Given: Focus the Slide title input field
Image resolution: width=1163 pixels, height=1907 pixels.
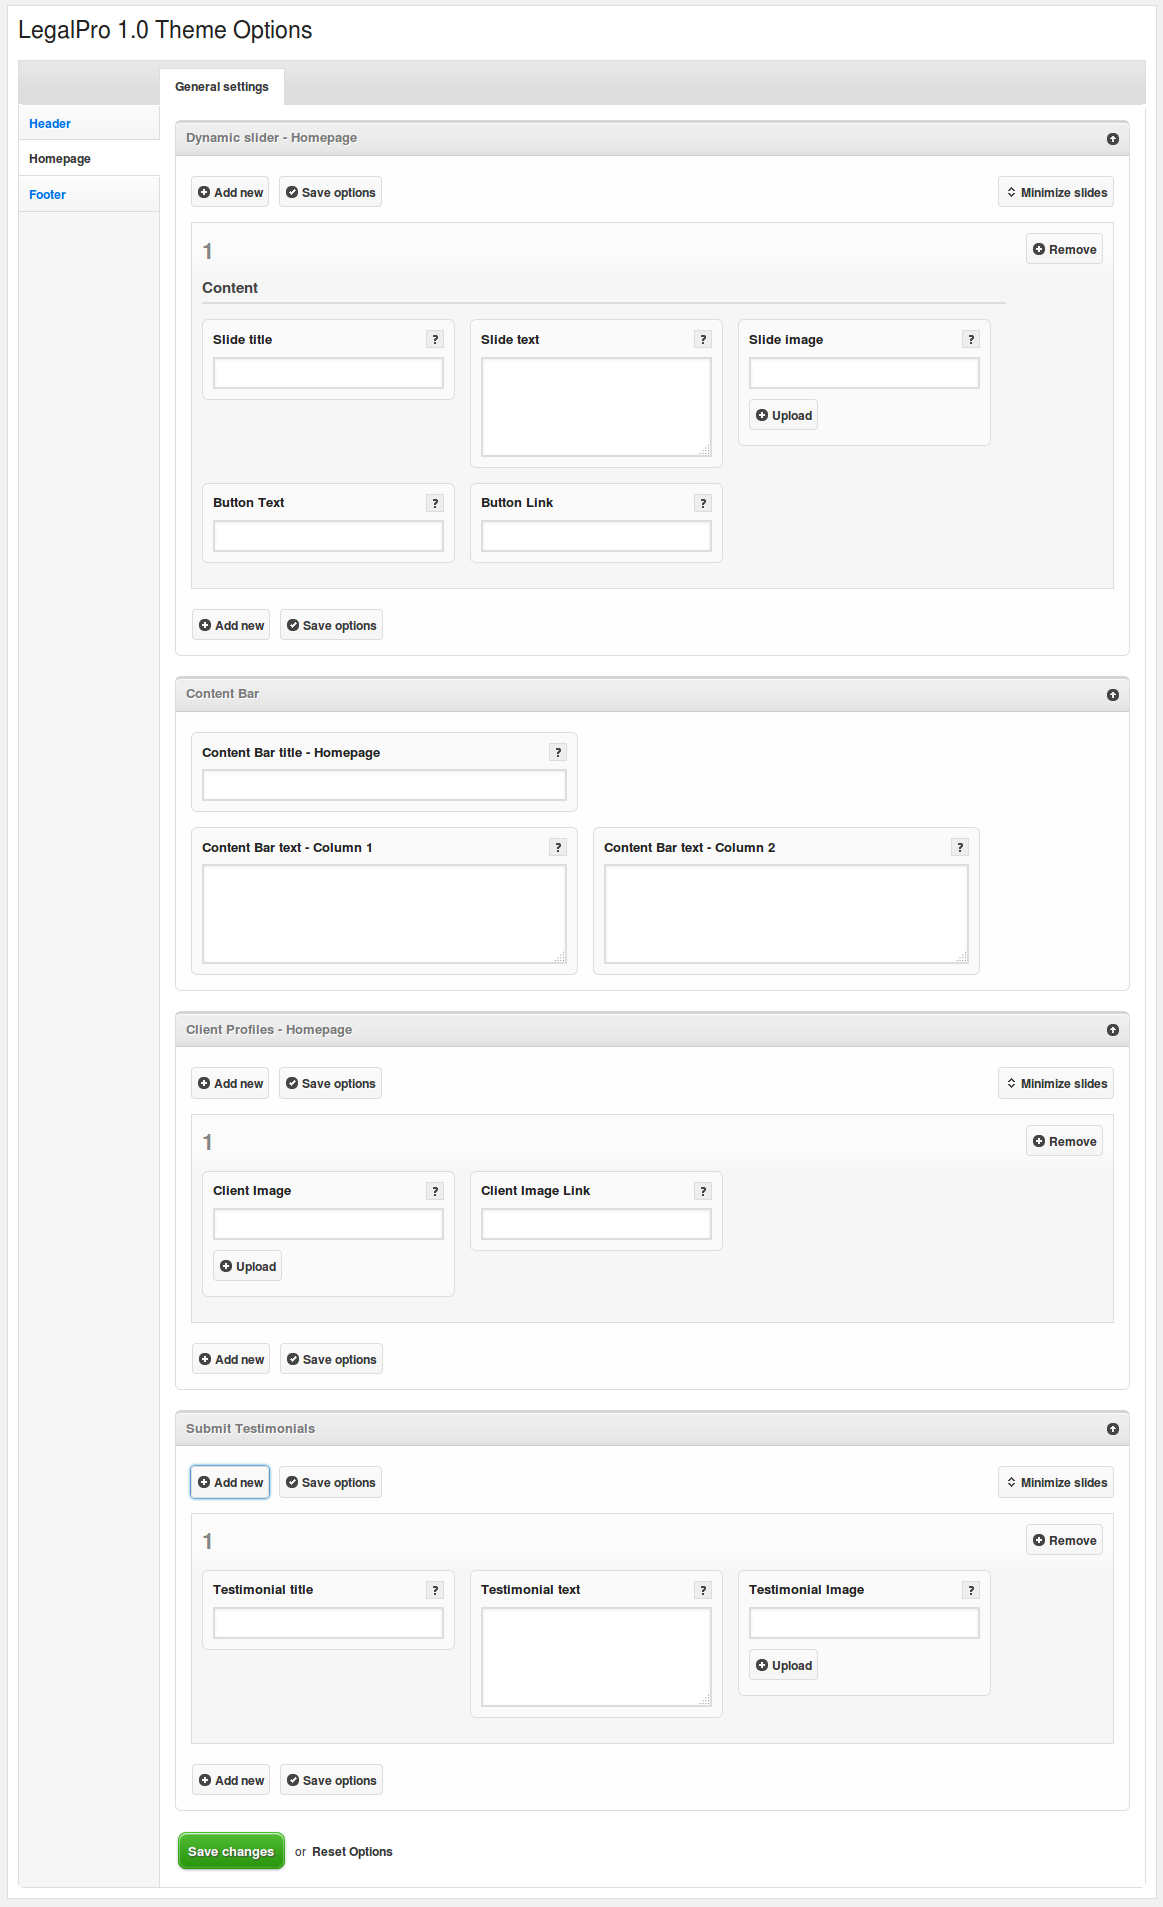Looking at the screenshot, I should pyautogui.click(x=328, y=374).
